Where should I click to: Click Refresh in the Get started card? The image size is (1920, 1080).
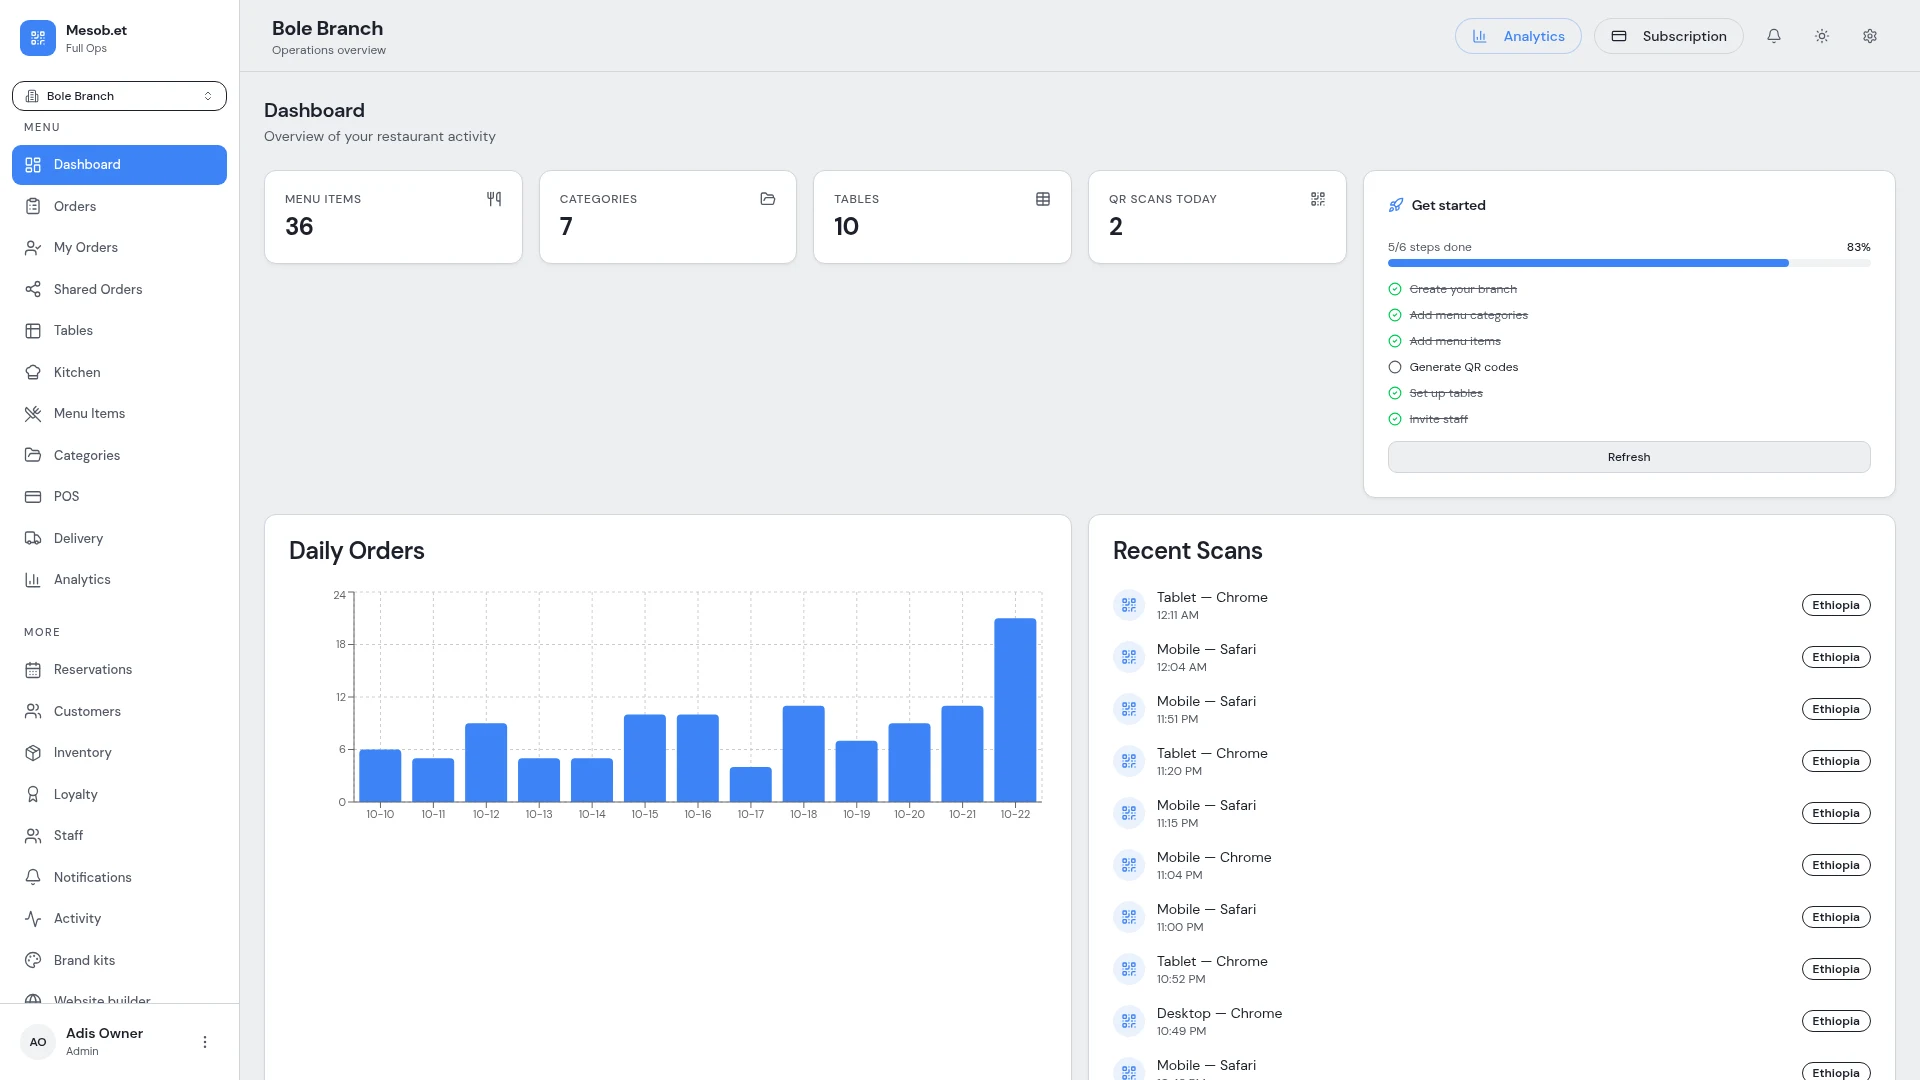click(1628, 457)
